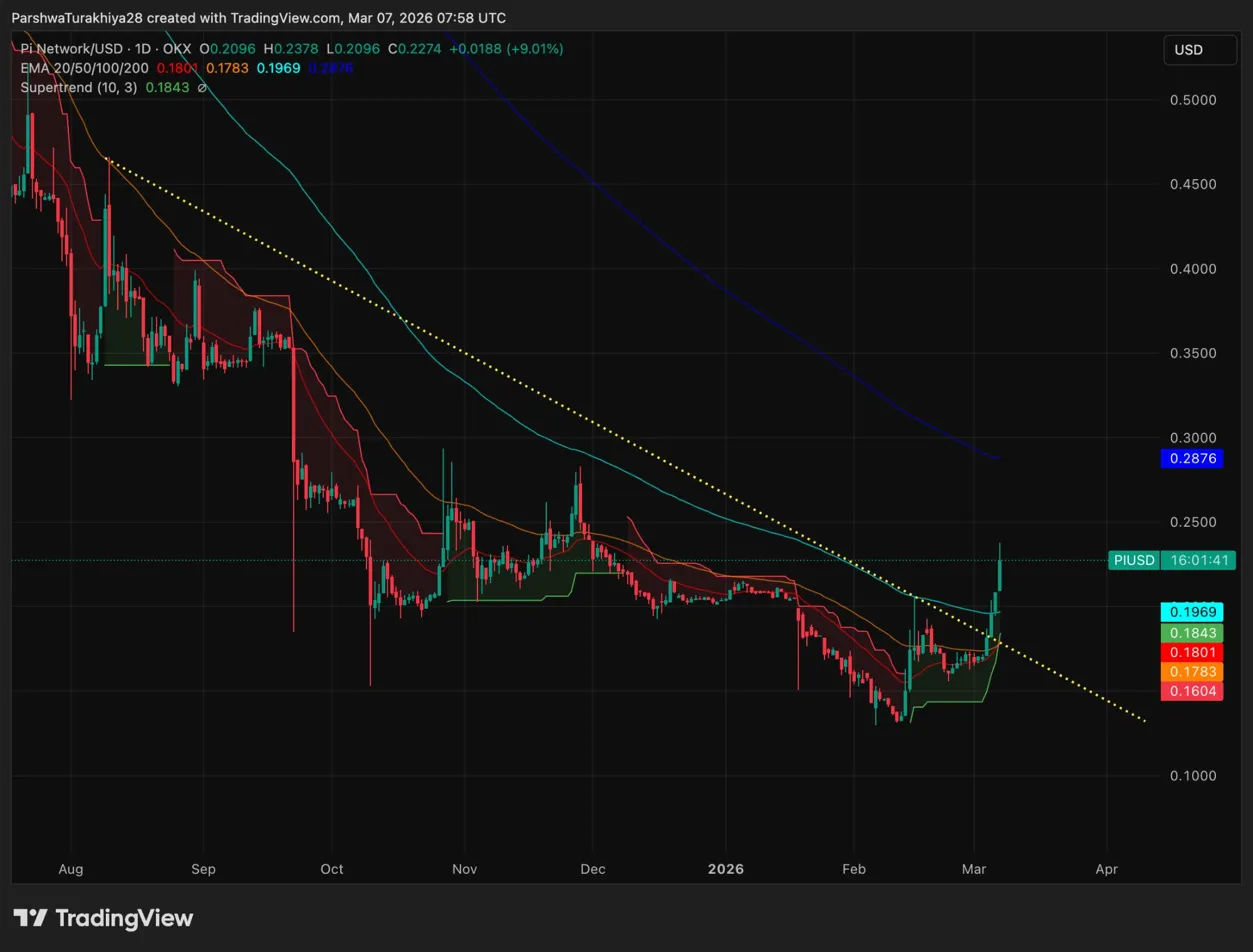Click the green PIUSD countdown label
Viewport: 1253px width, 952px height.
[x=1133, y=560]
